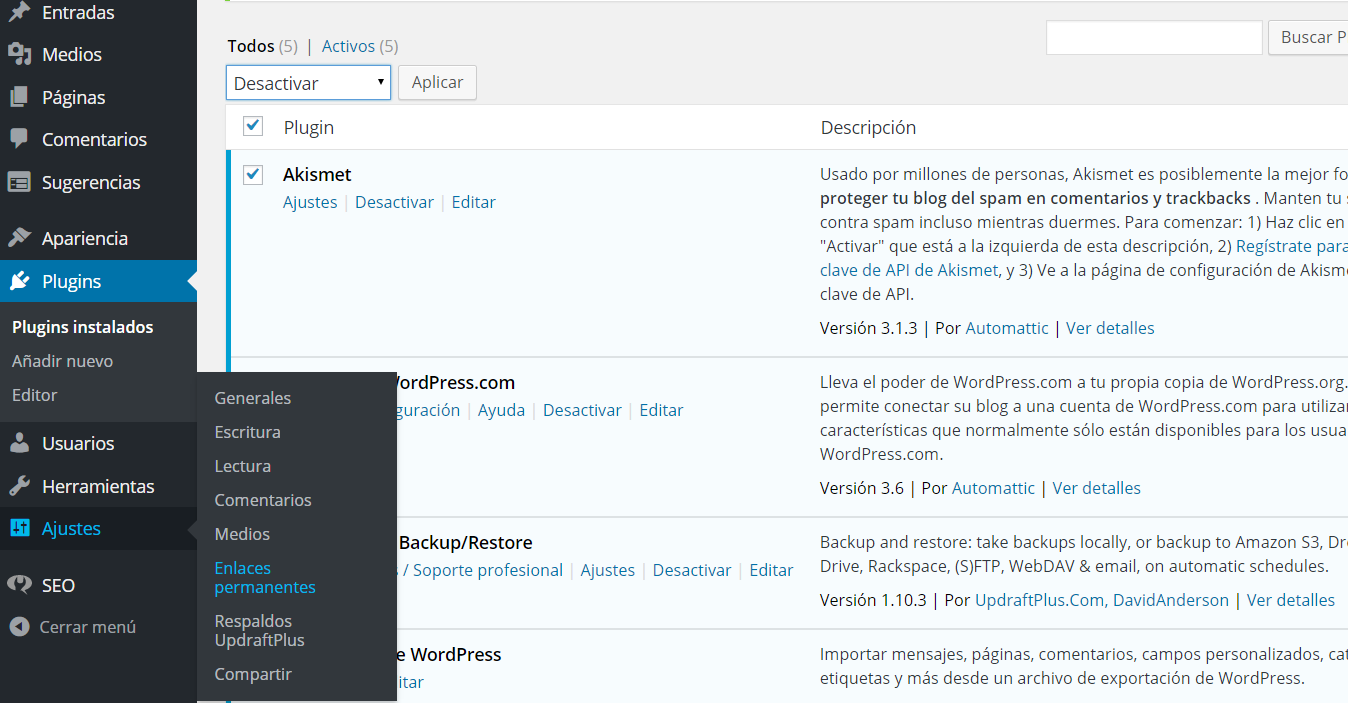View Akismet details via Ver detalles
Screen dimensions: 1348x703
click(1110, 328)
